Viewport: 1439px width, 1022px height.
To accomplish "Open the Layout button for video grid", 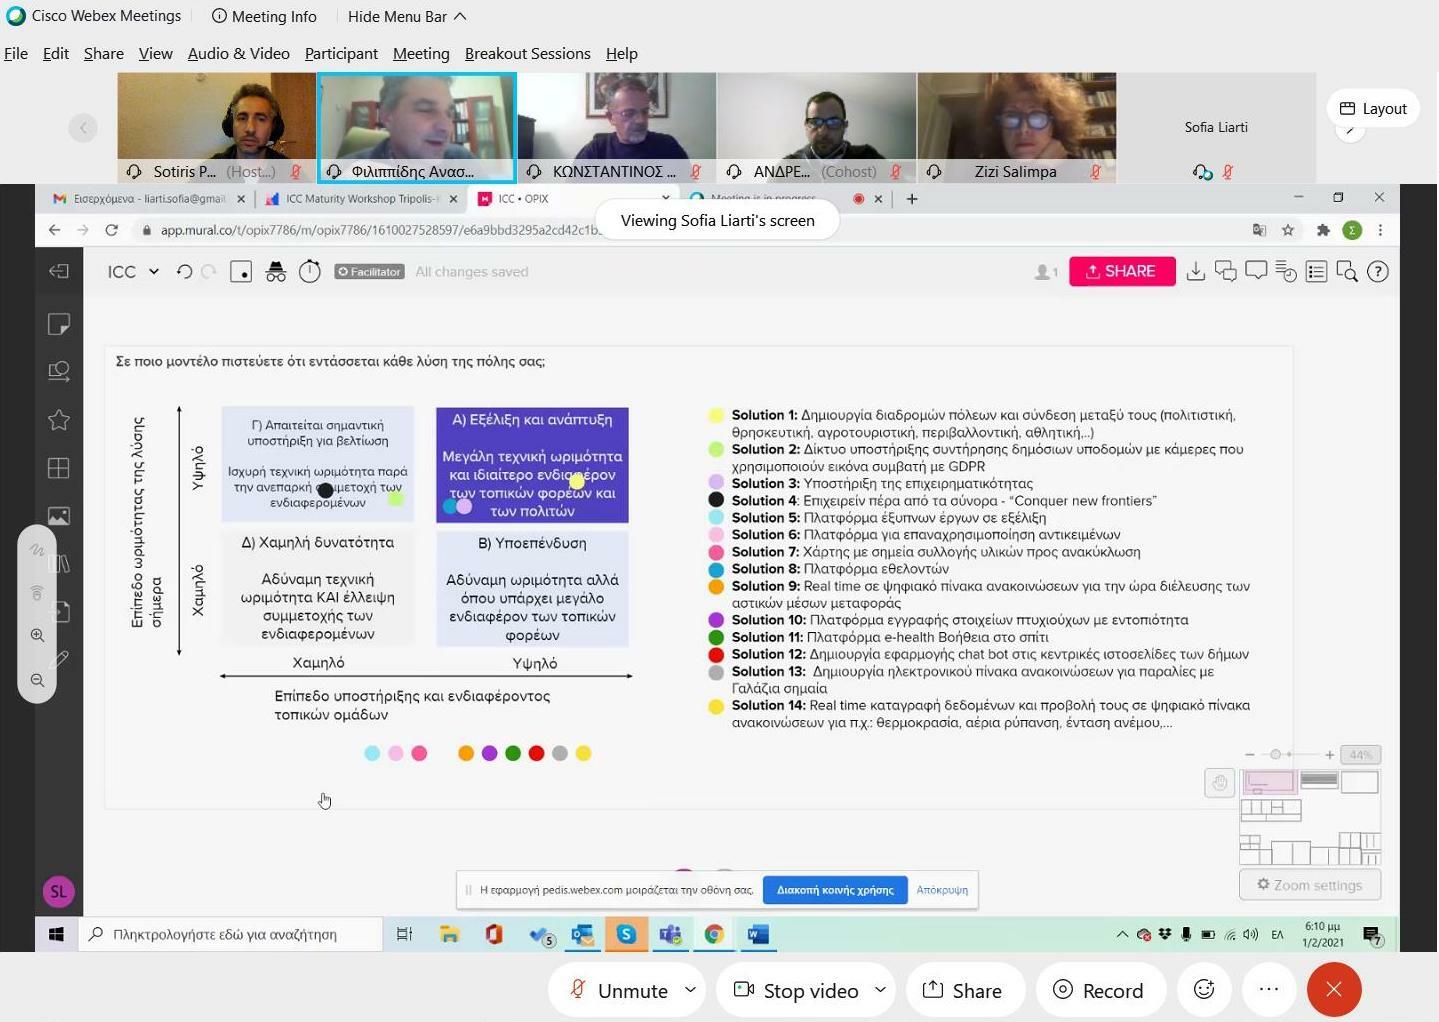I will [x=1373, y=108].
